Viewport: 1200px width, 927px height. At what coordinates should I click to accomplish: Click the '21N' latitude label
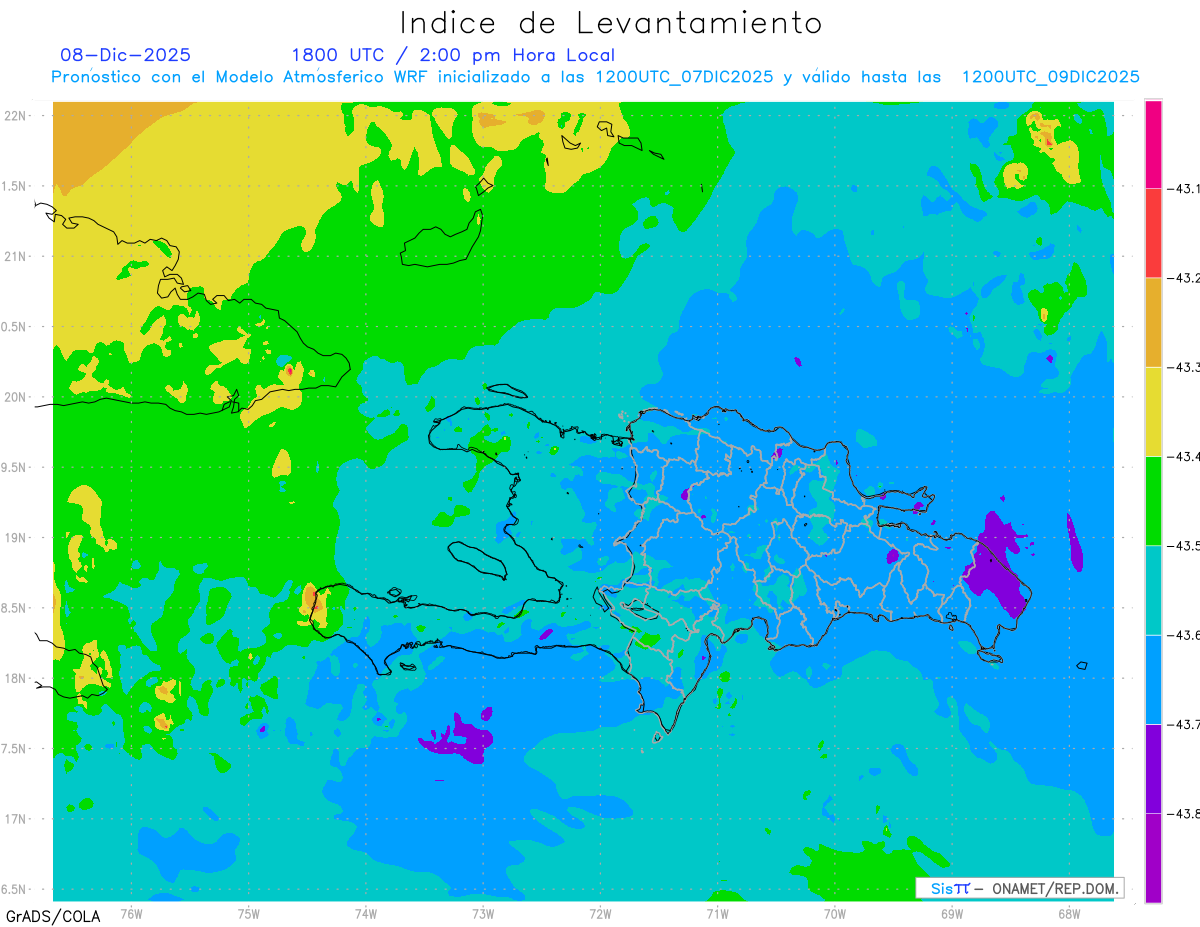16,256
